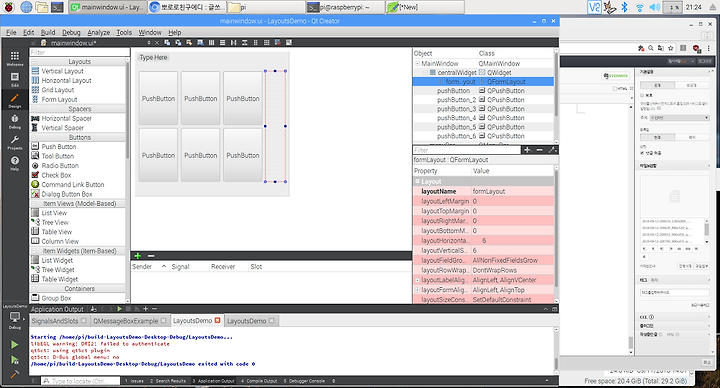The width and height of the screenshot is (720, 388).
Task: Collapse the Layouts category in Widget Box
Action: 34,62
